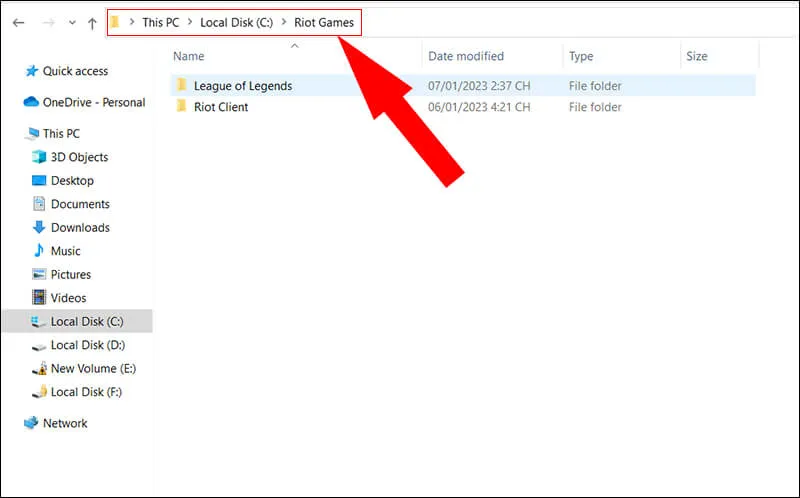Select This PC in the address breadcrumb
The width and height of the screenshot is (800, 498).
[x=161, y=22]
